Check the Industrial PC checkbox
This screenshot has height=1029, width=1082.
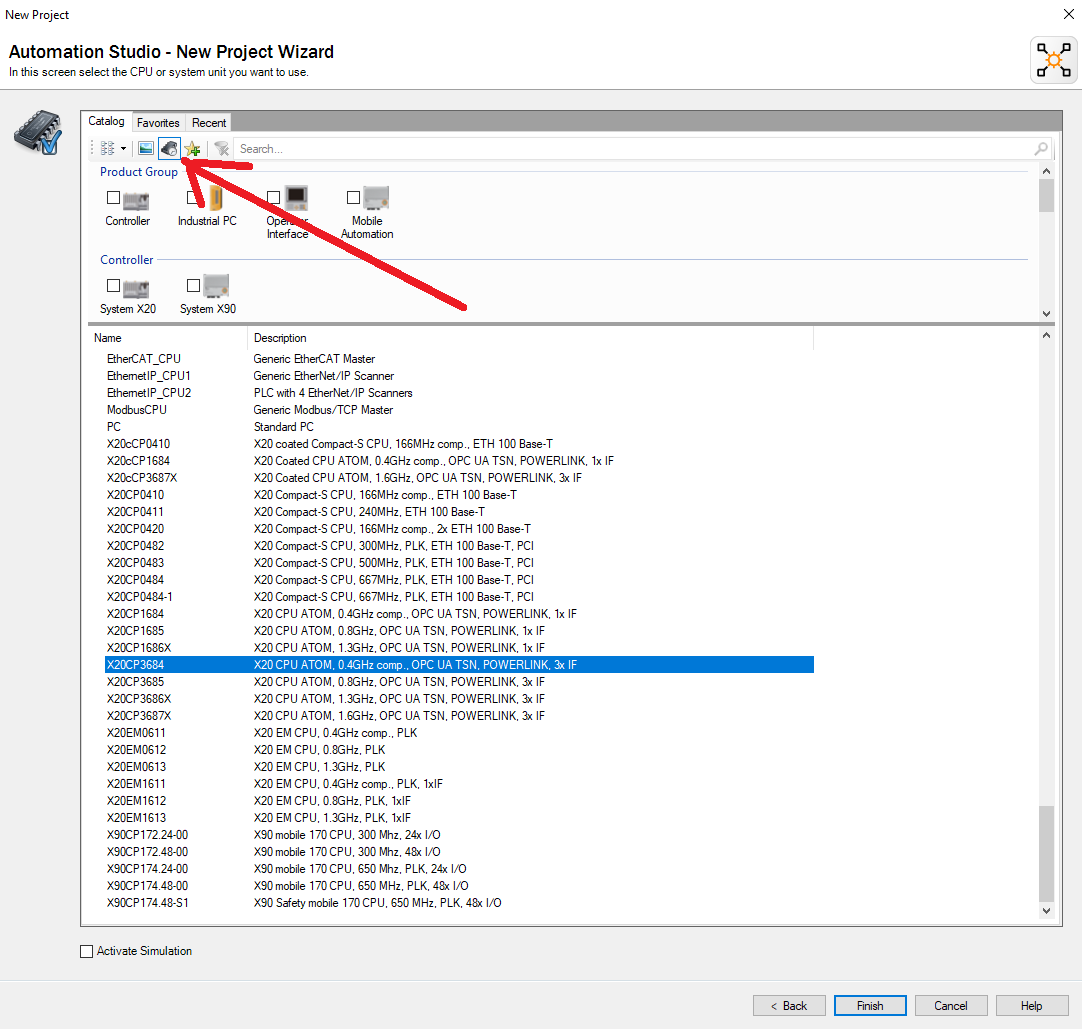click(193, 197)
